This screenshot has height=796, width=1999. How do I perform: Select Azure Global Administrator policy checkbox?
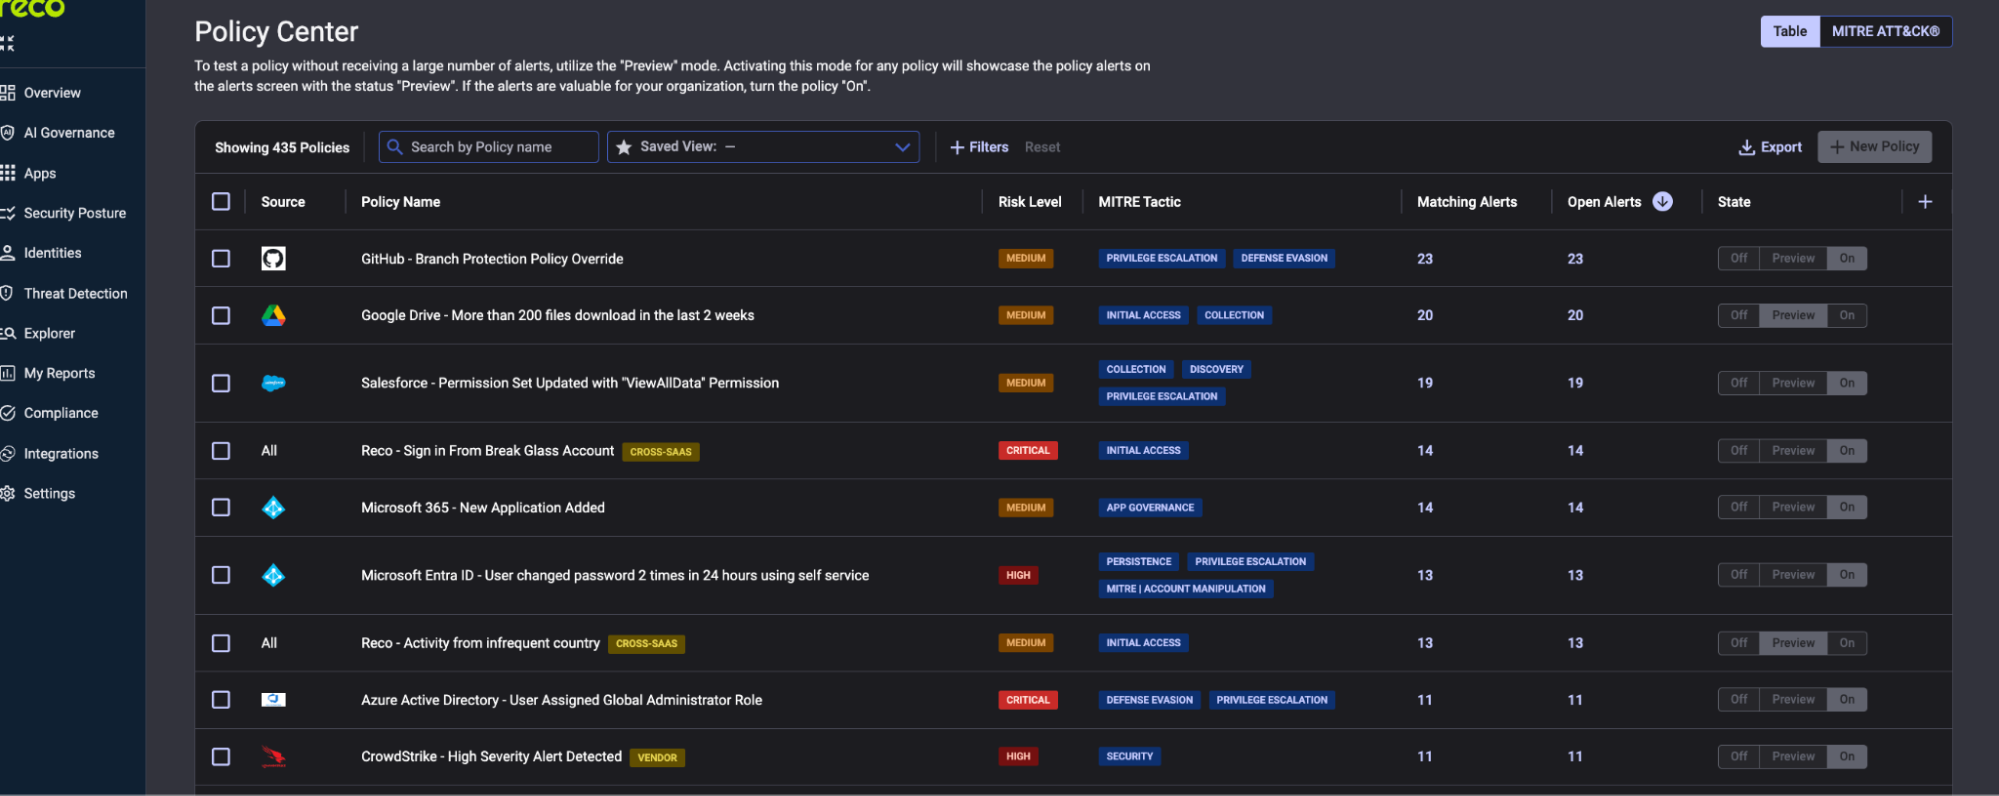pyautogui.click(x=221, y=700)
